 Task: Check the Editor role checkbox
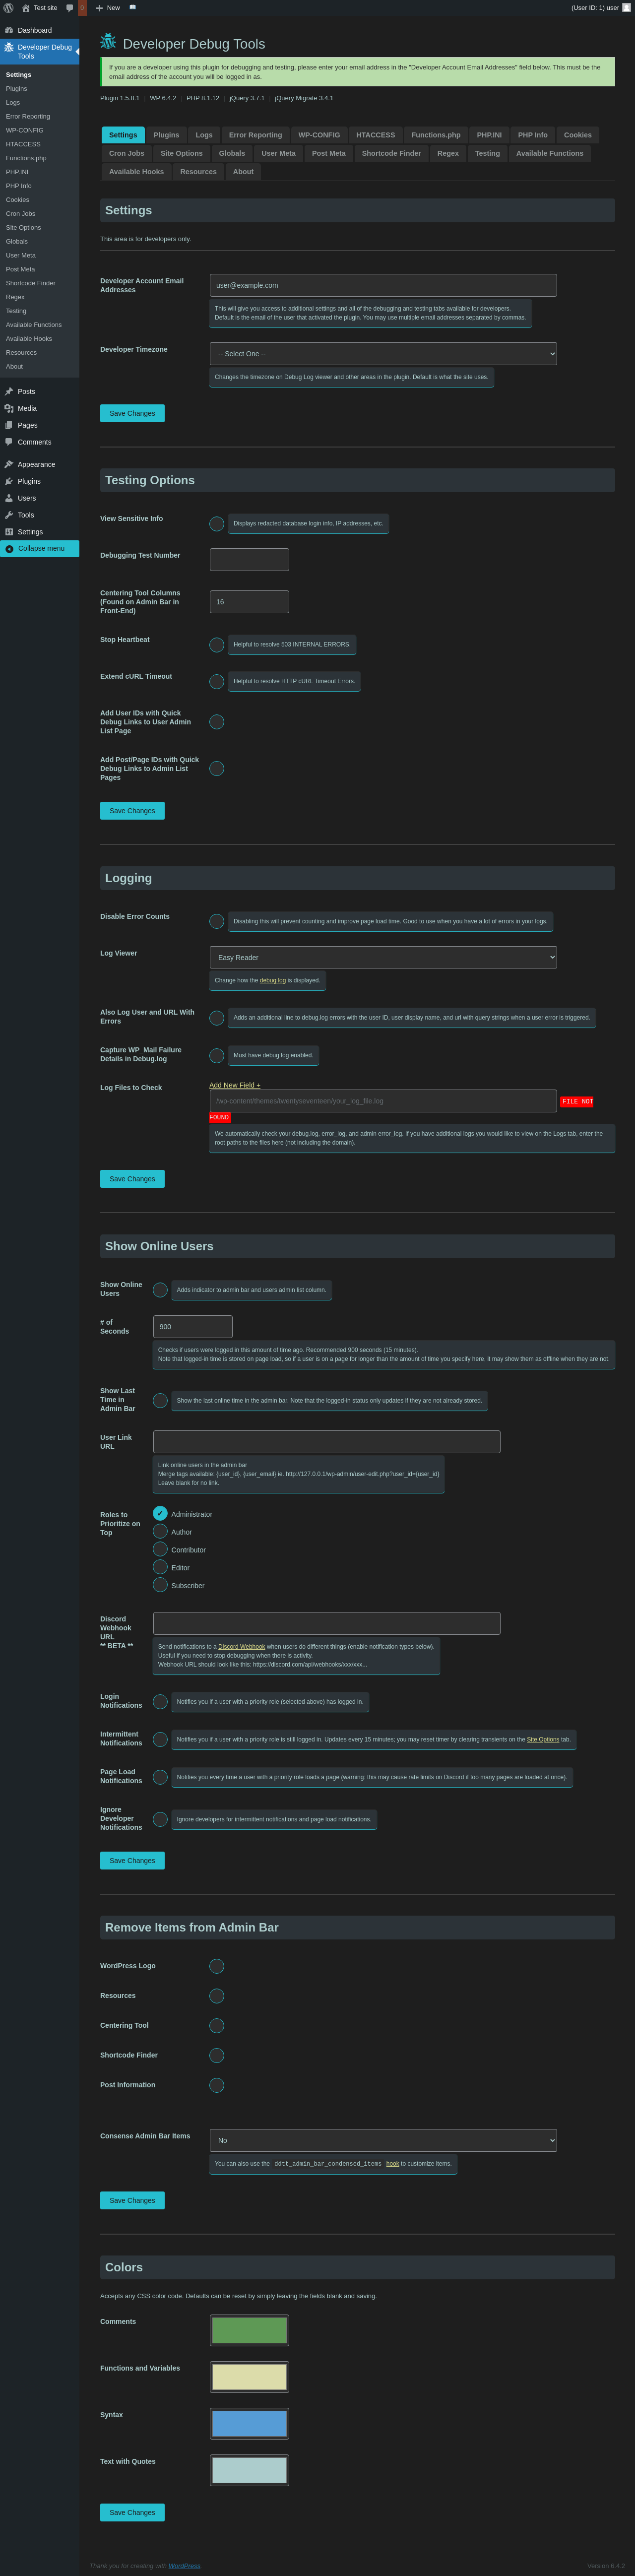point(160,1567)
